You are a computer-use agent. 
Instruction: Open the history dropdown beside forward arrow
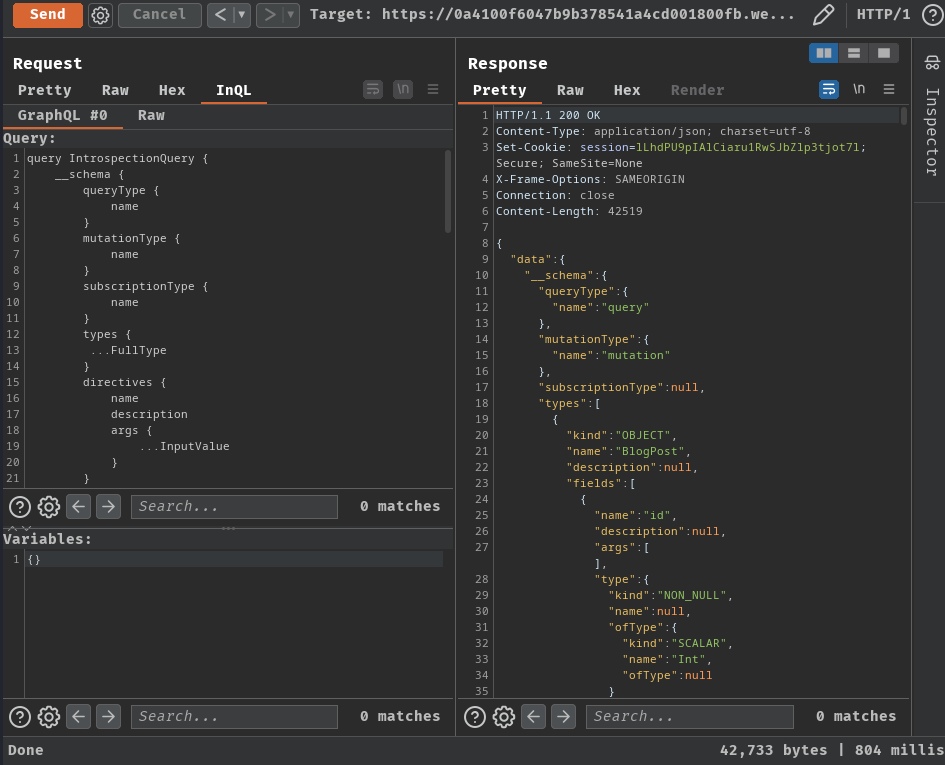291,14
